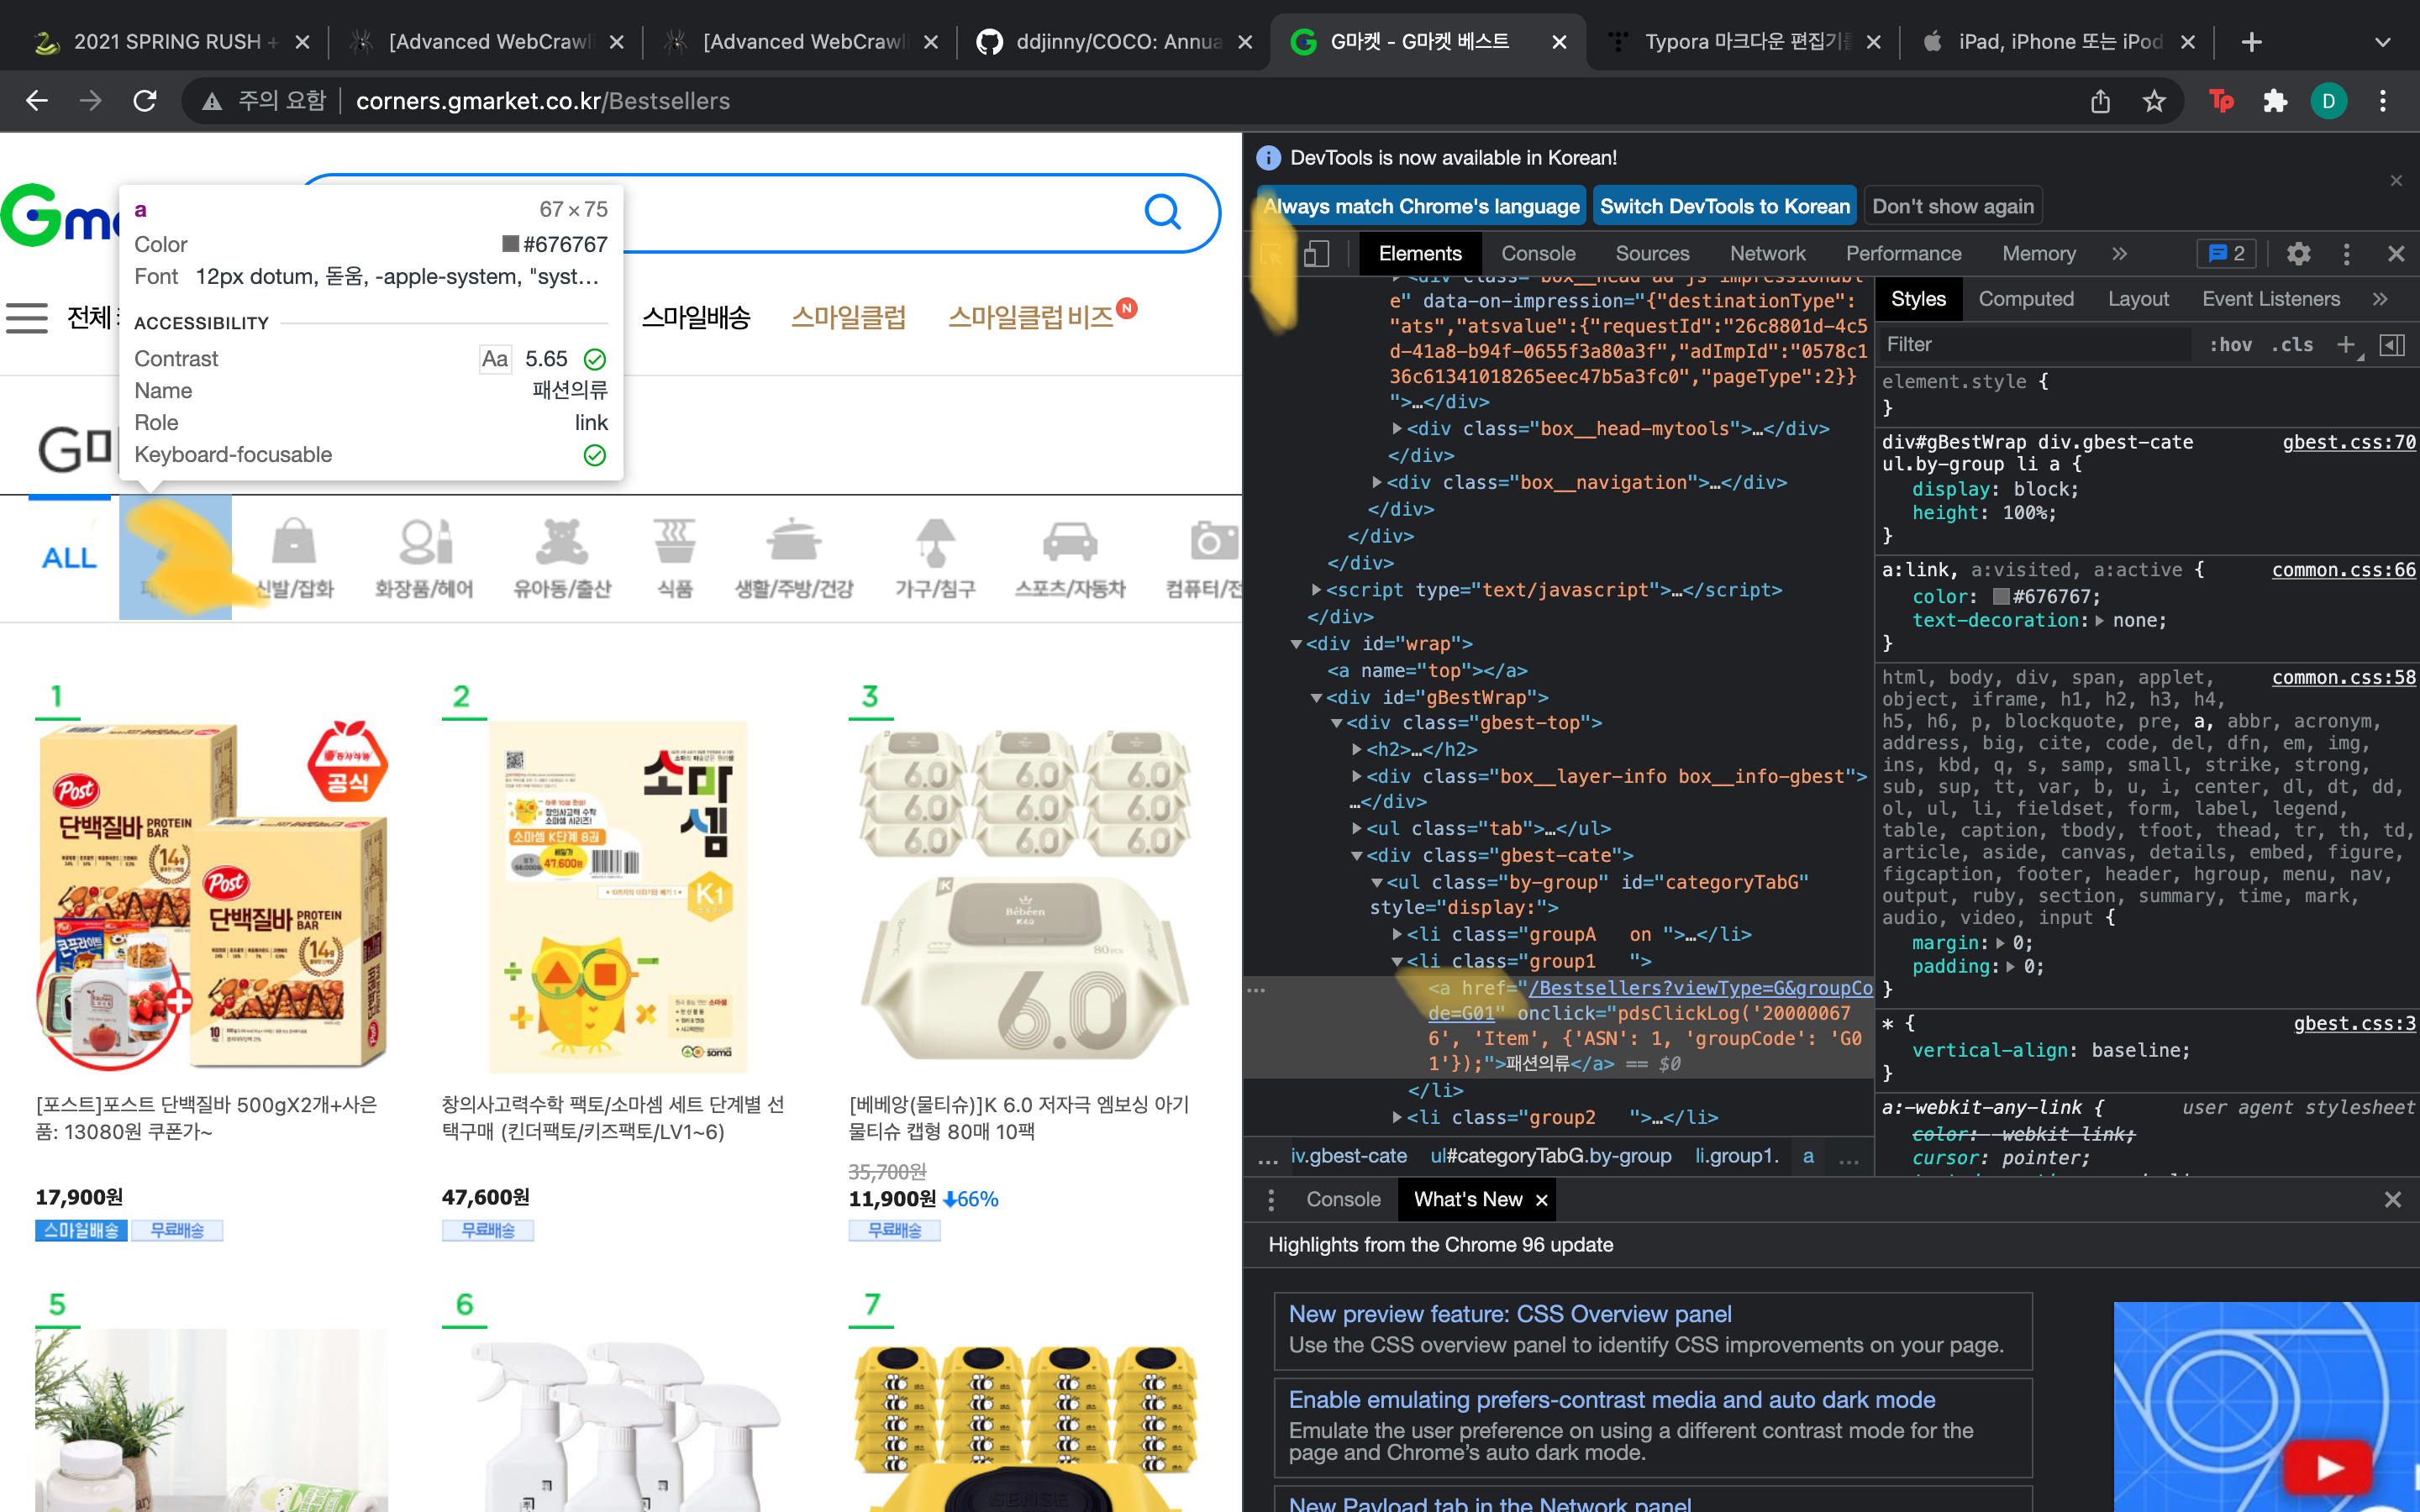Open the 스마일클럽 navigation link

(848, 318)
